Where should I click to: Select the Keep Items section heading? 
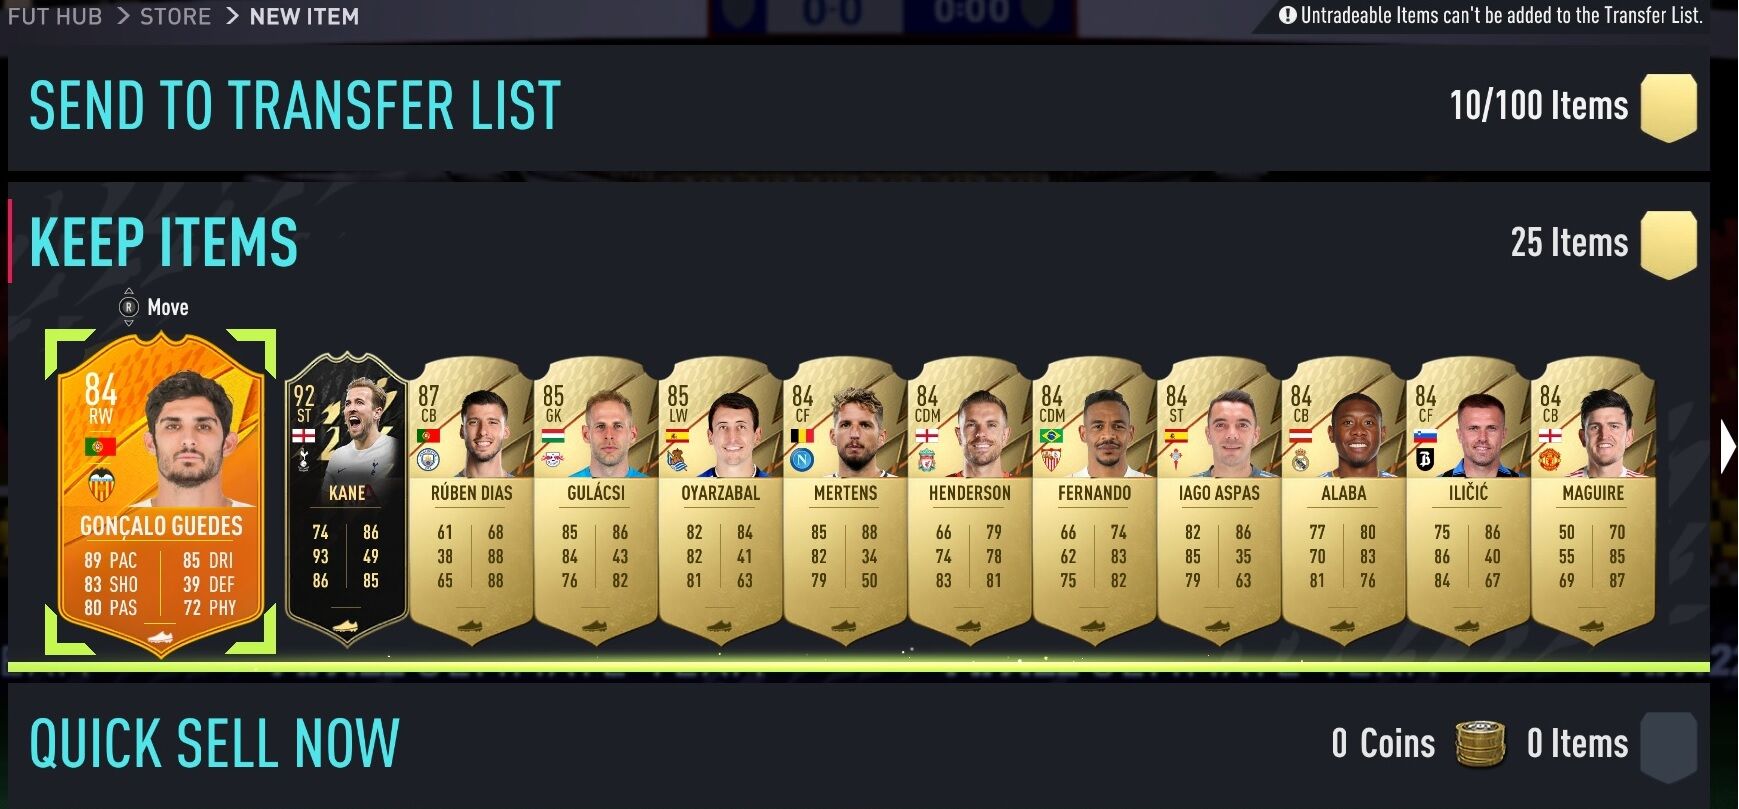(x=164, y=243)
